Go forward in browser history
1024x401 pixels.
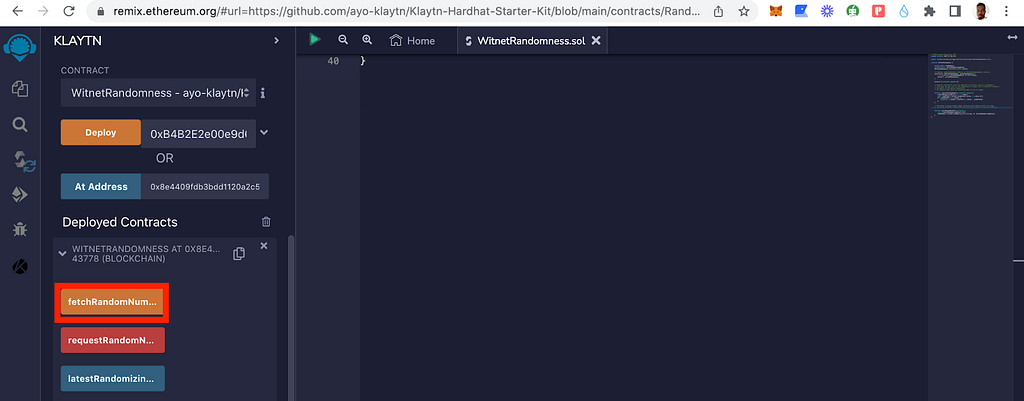(43, 11)
